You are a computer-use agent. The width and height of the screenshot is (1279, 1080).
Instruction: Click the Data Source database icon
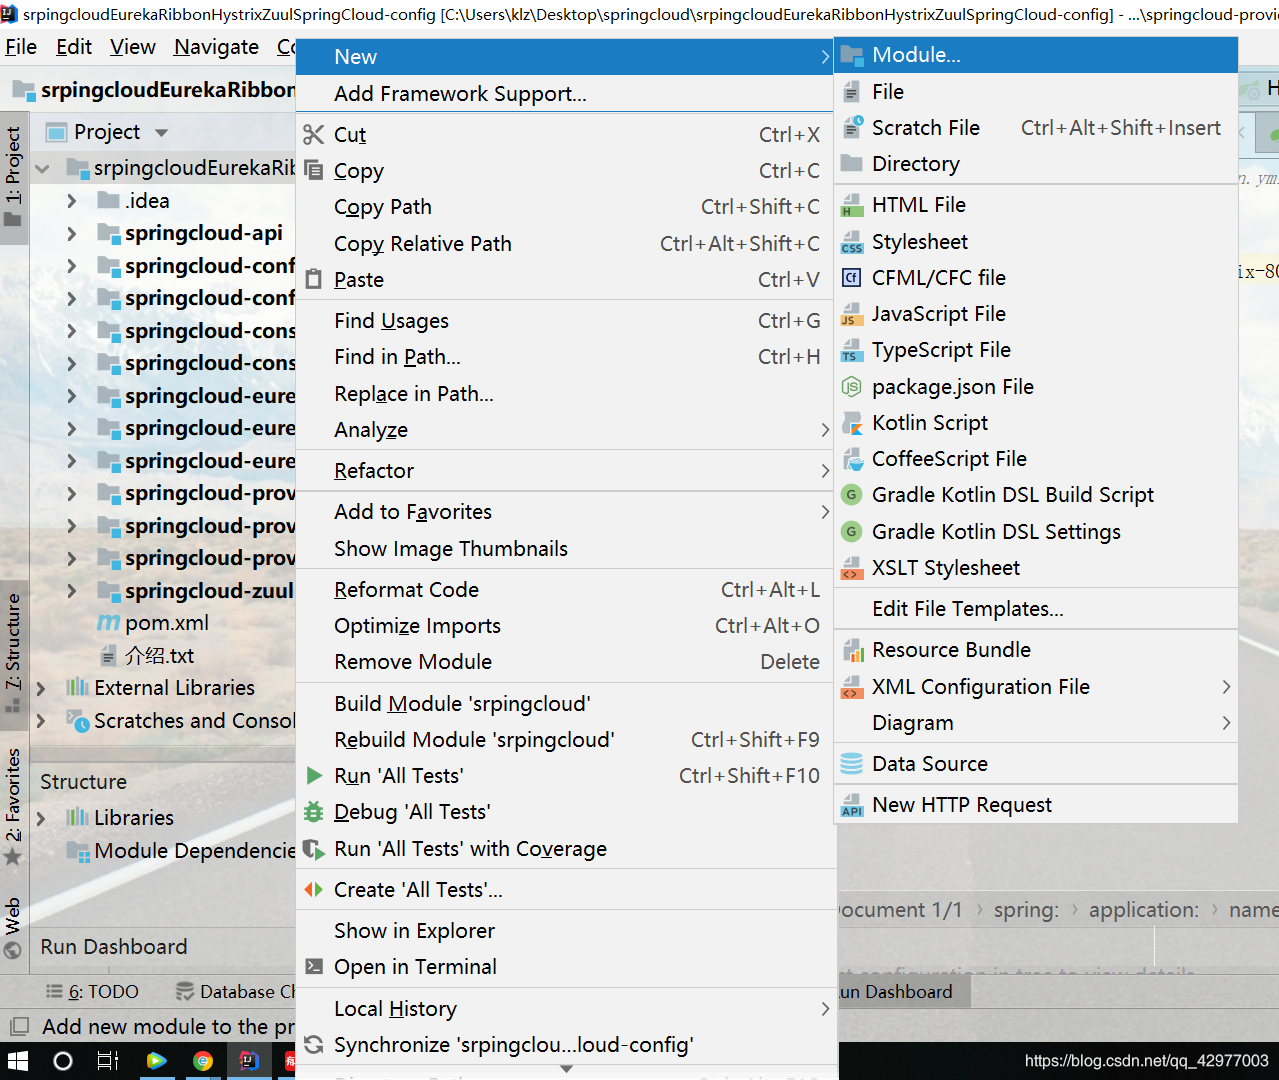pos(852,764)
